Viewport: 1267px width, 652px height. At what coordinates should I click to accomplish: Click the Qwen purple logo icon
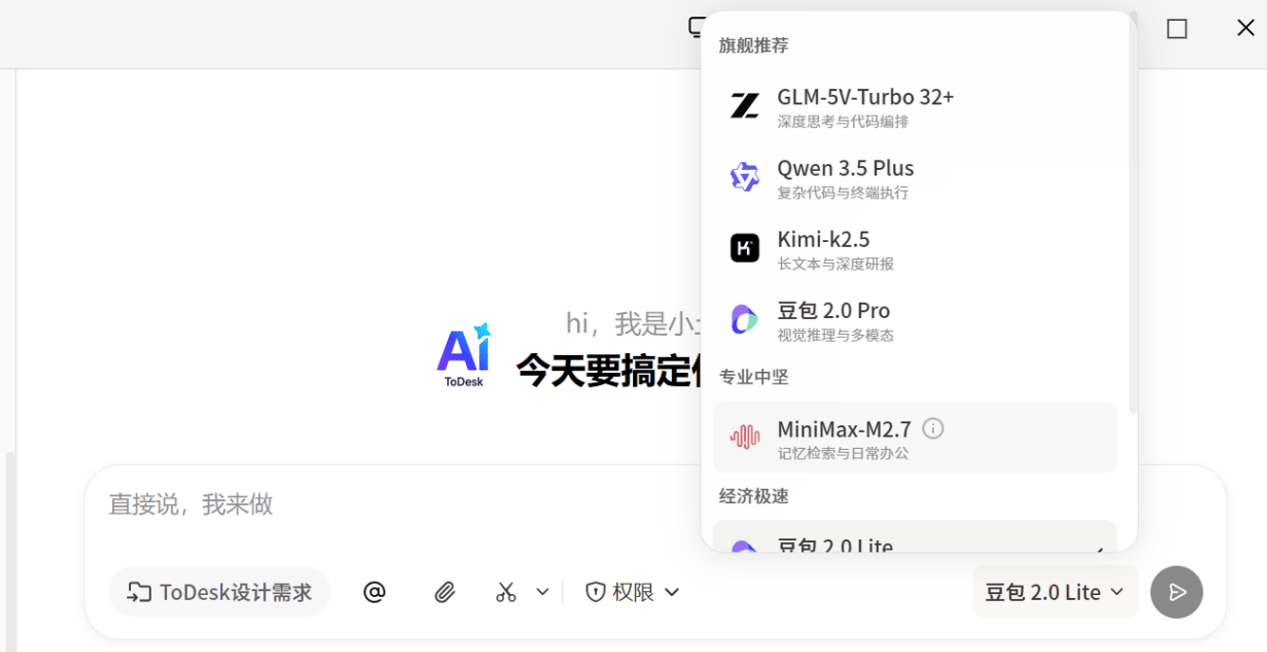[744, 177]
